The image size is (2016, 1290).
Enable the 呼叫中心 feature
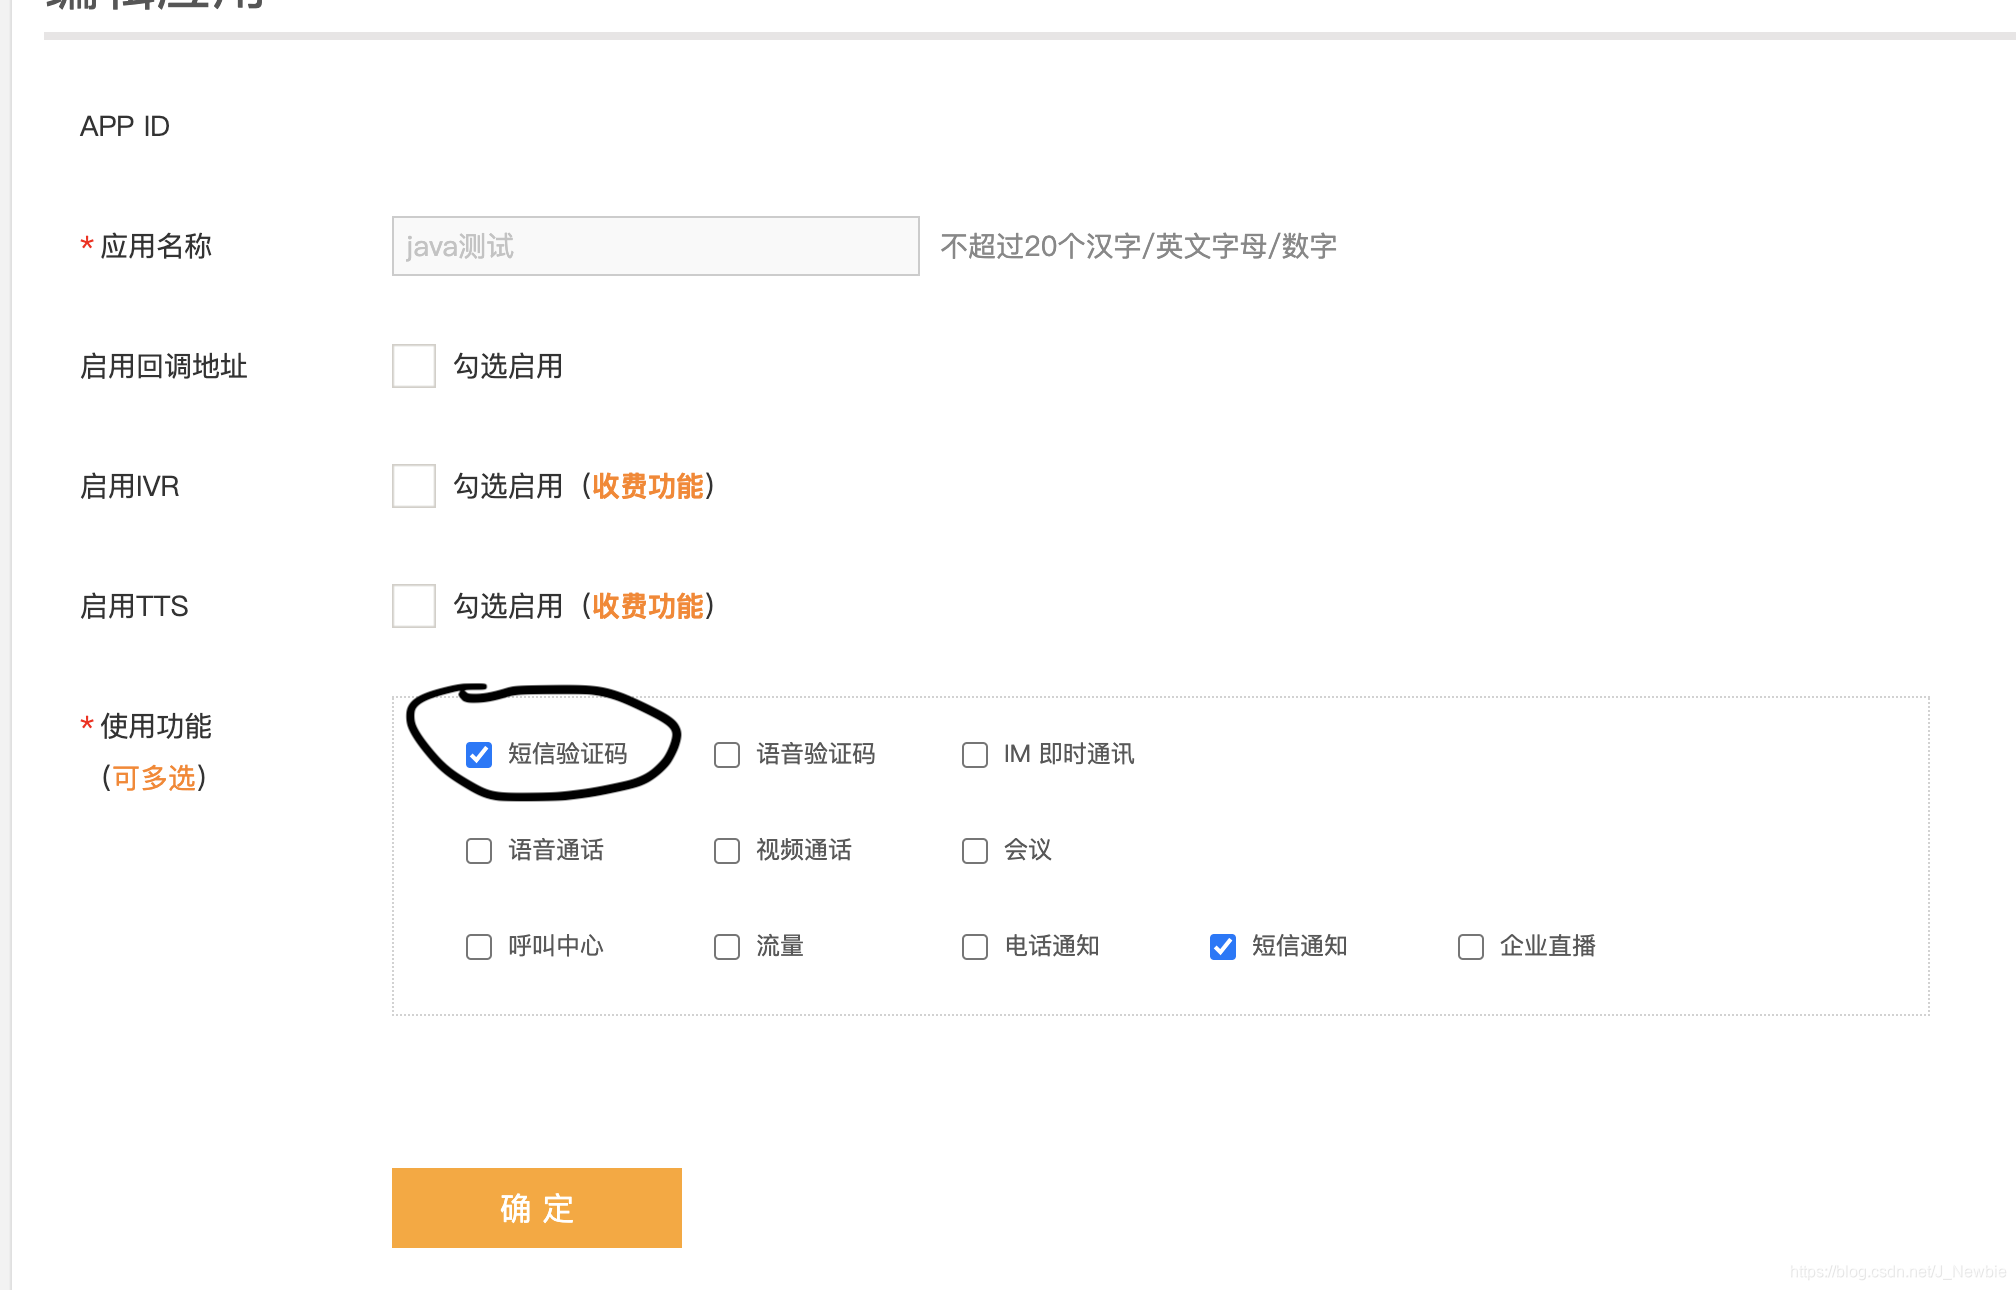click(479, 946)
